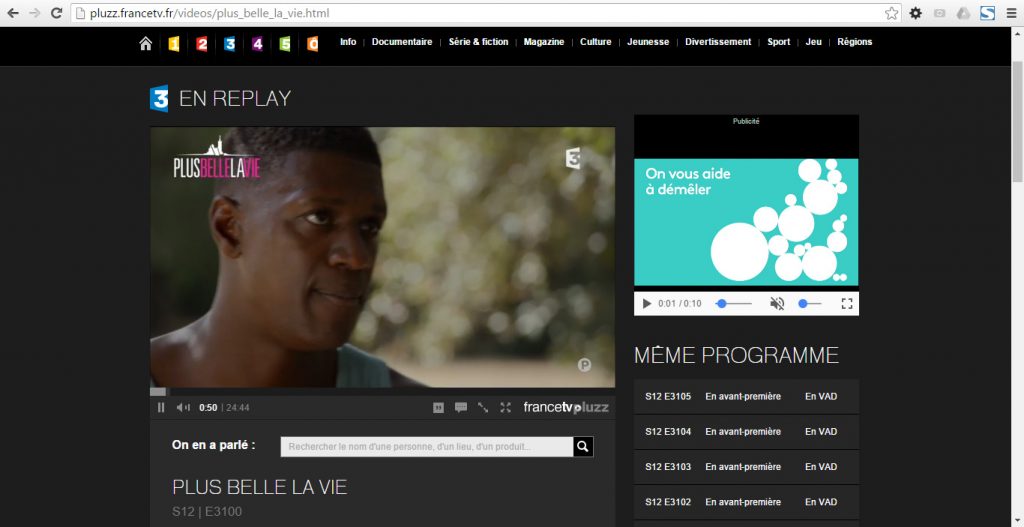The image size is (1024, 527).
Task: Open the Culture category
Action: (x=596, y=42)
